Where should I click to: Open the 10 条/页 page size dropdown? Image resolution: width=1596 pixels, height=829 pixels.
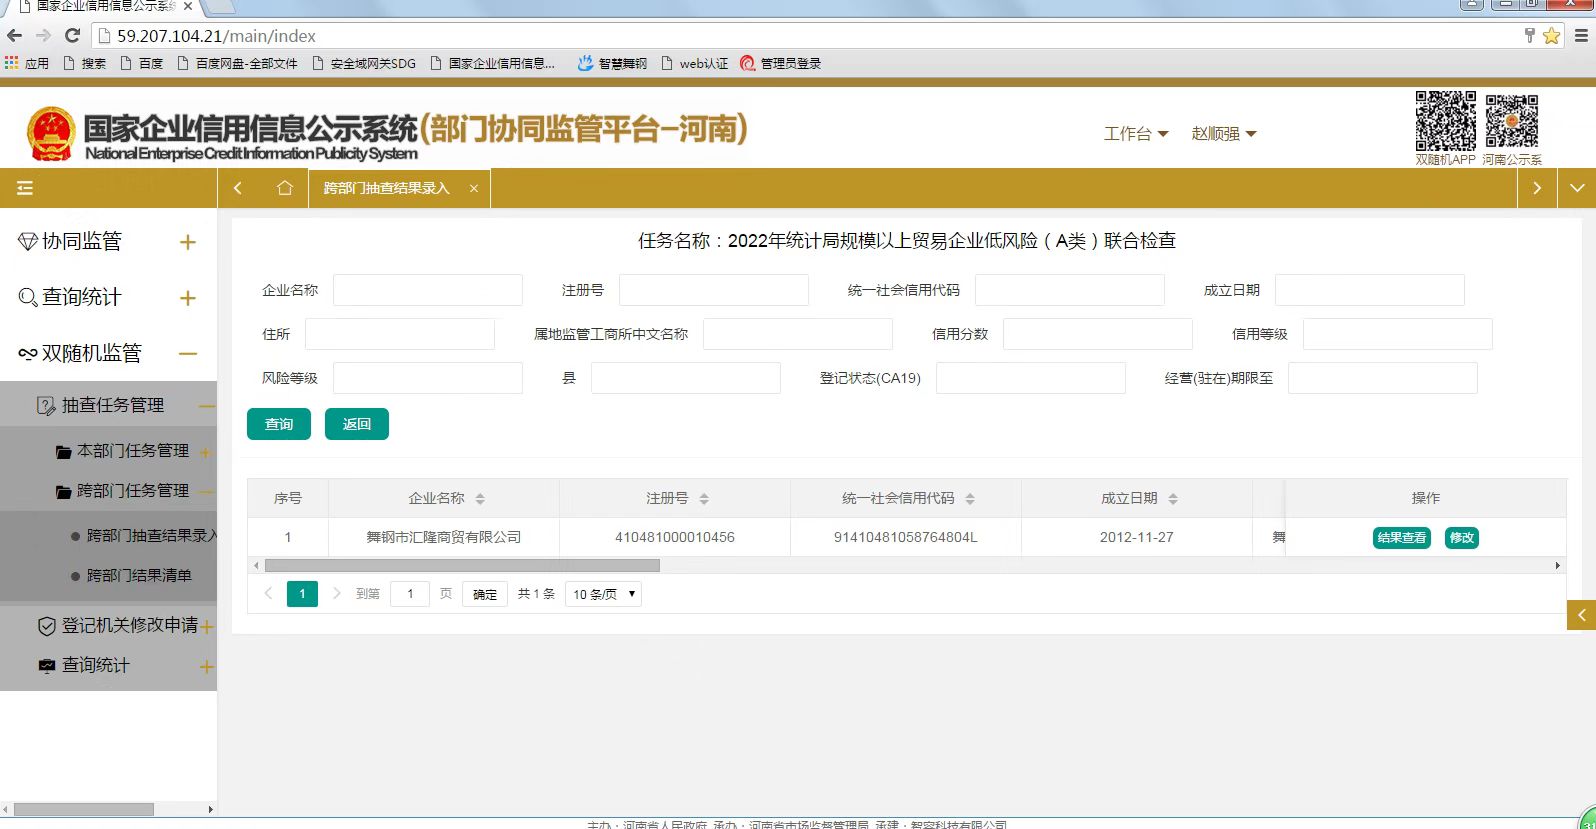click(603, 594)
